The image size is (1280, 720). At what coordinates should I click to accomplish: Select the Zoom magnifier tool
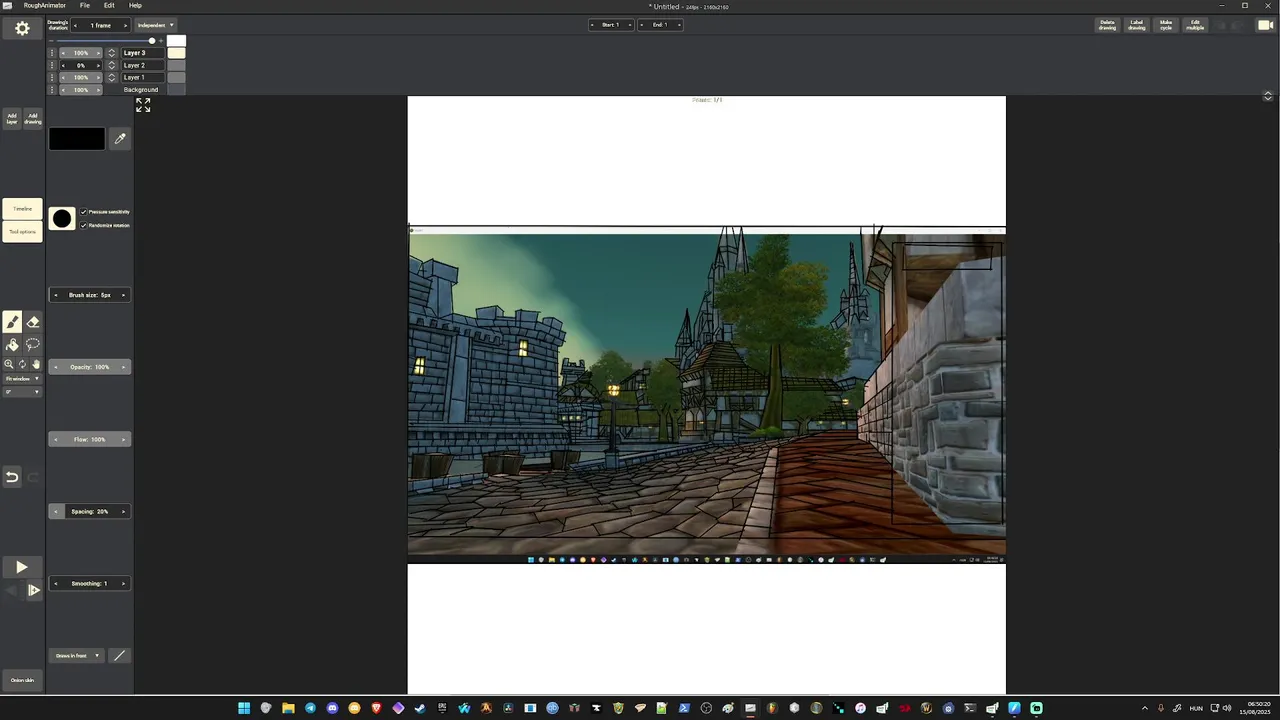pos(9,364)
